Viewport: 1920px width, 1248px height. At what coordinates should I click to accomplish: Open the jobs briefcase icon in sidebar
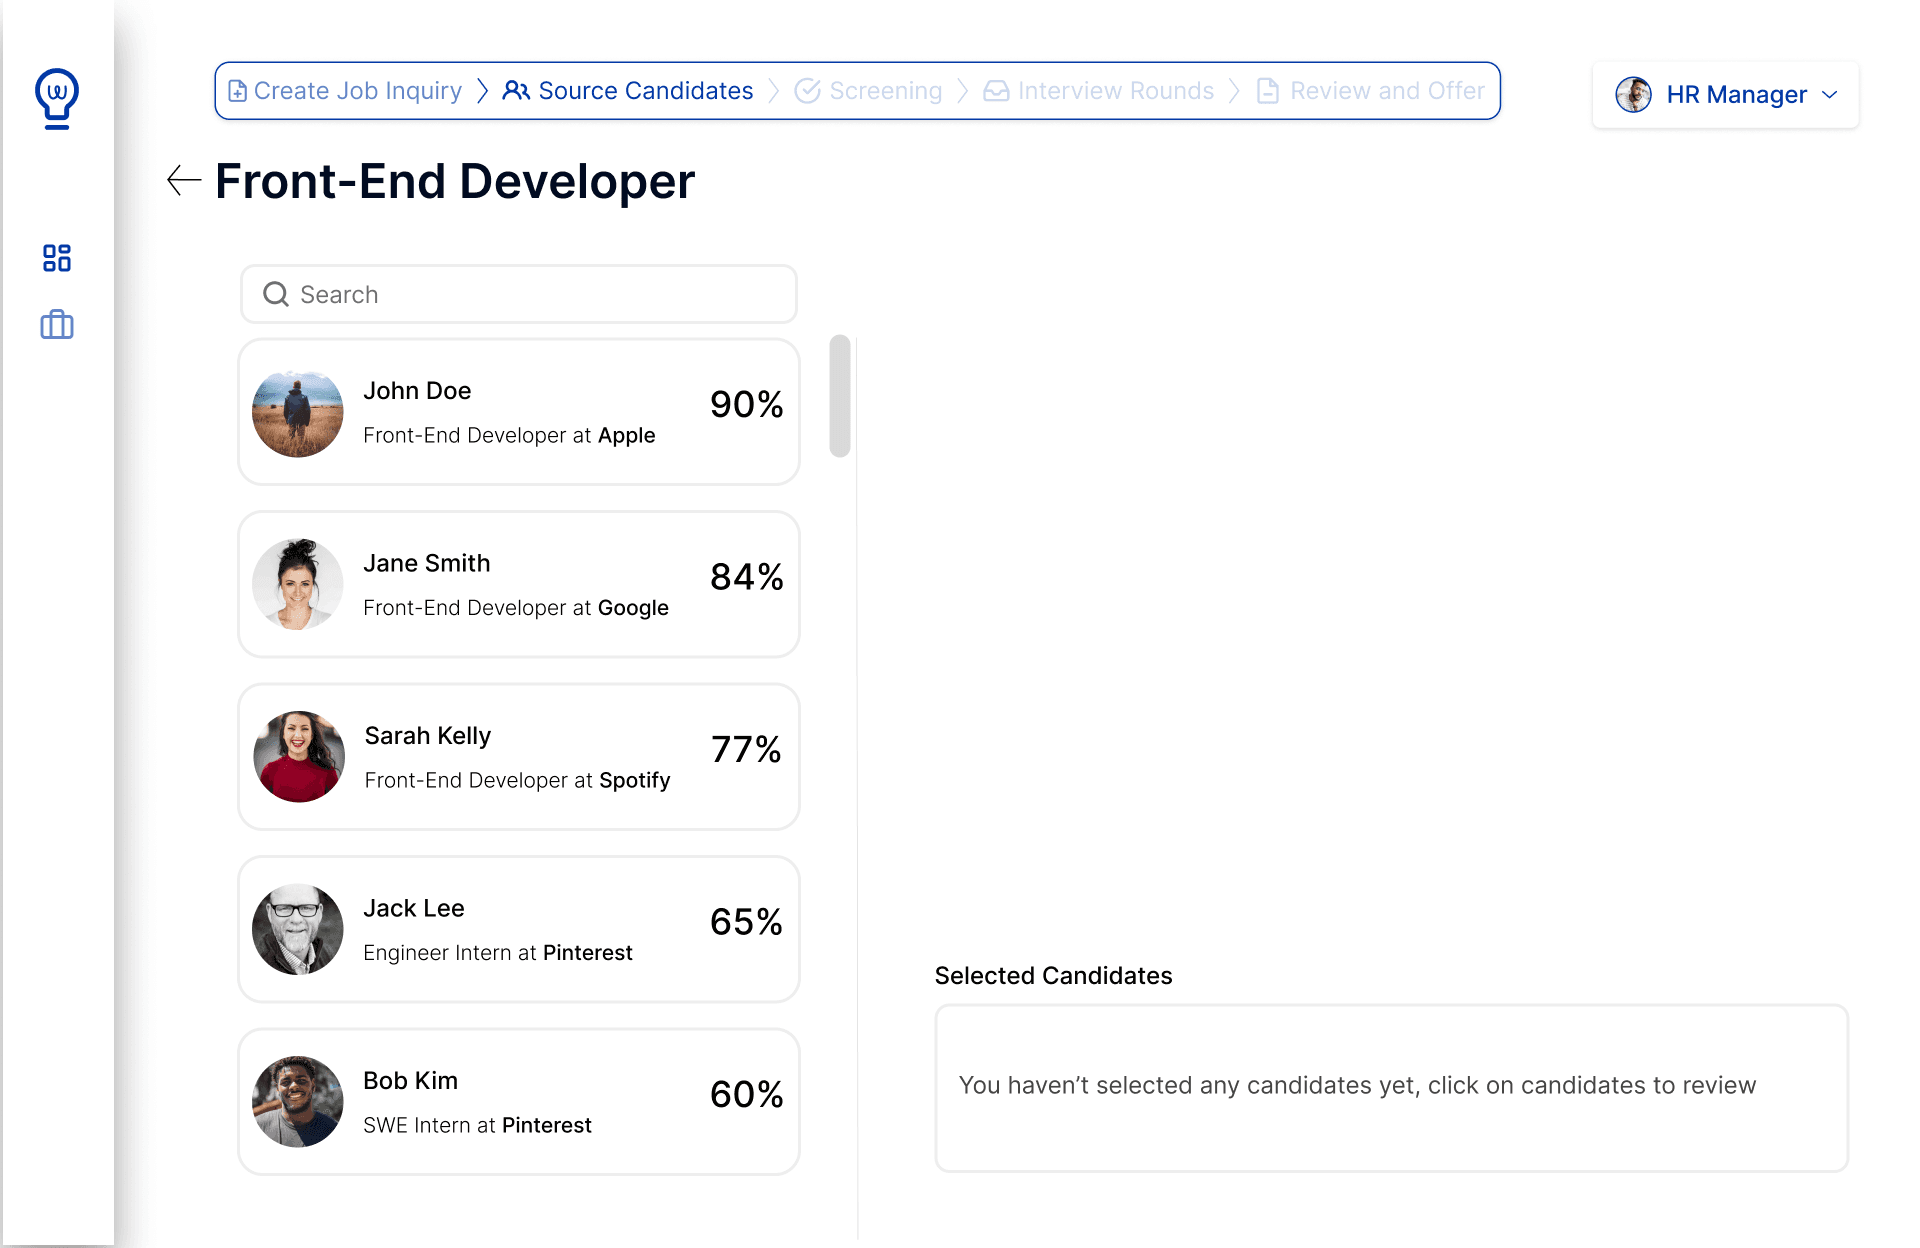tap(56, 324)
